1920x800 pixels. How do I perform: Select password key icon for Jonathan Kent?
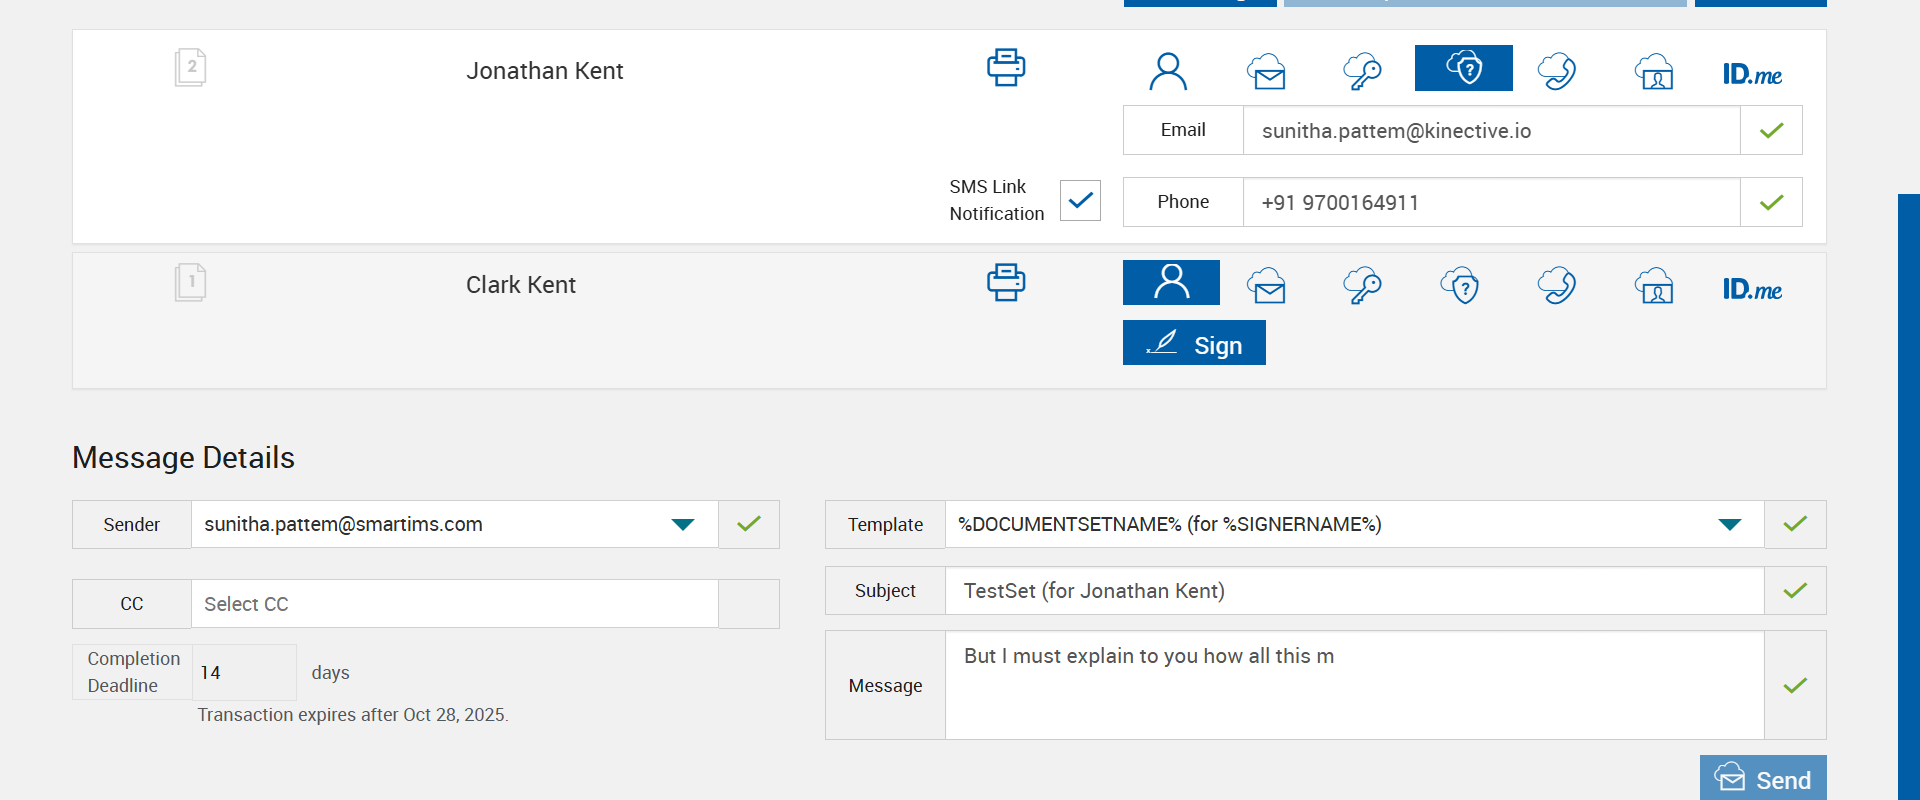(1362, 71)
